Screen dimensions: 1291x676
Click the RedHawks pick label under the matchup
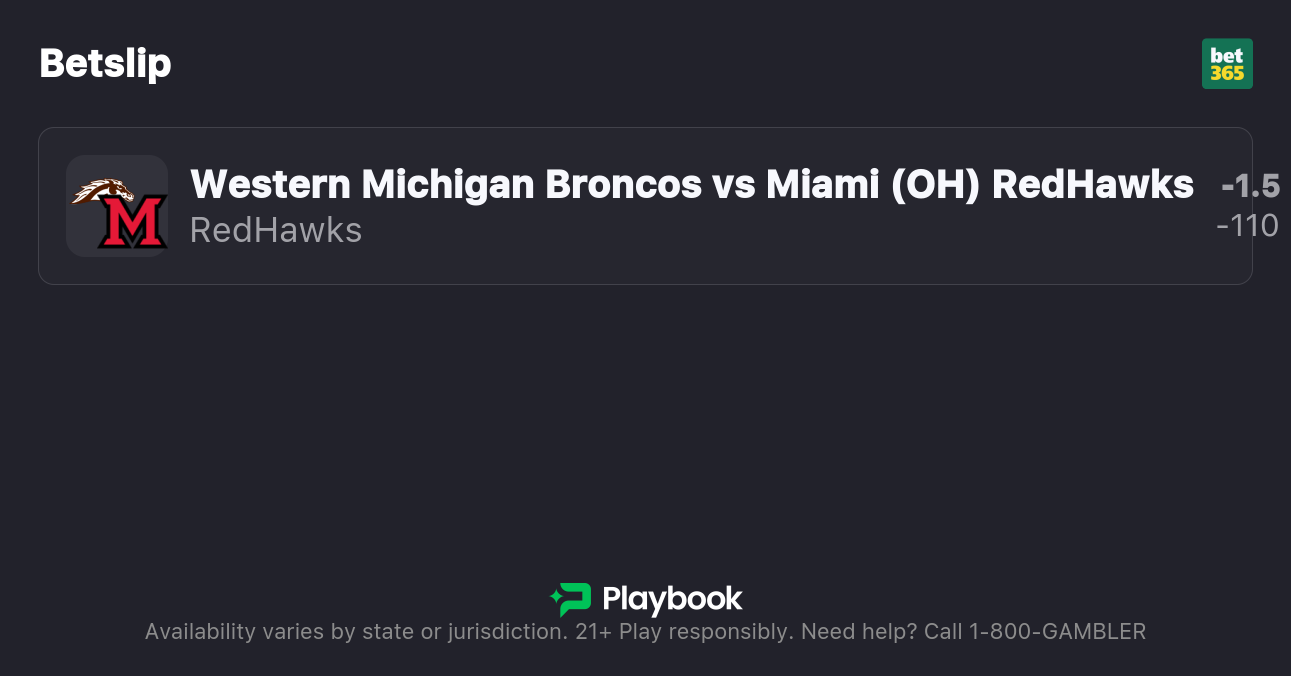[276, 230]
